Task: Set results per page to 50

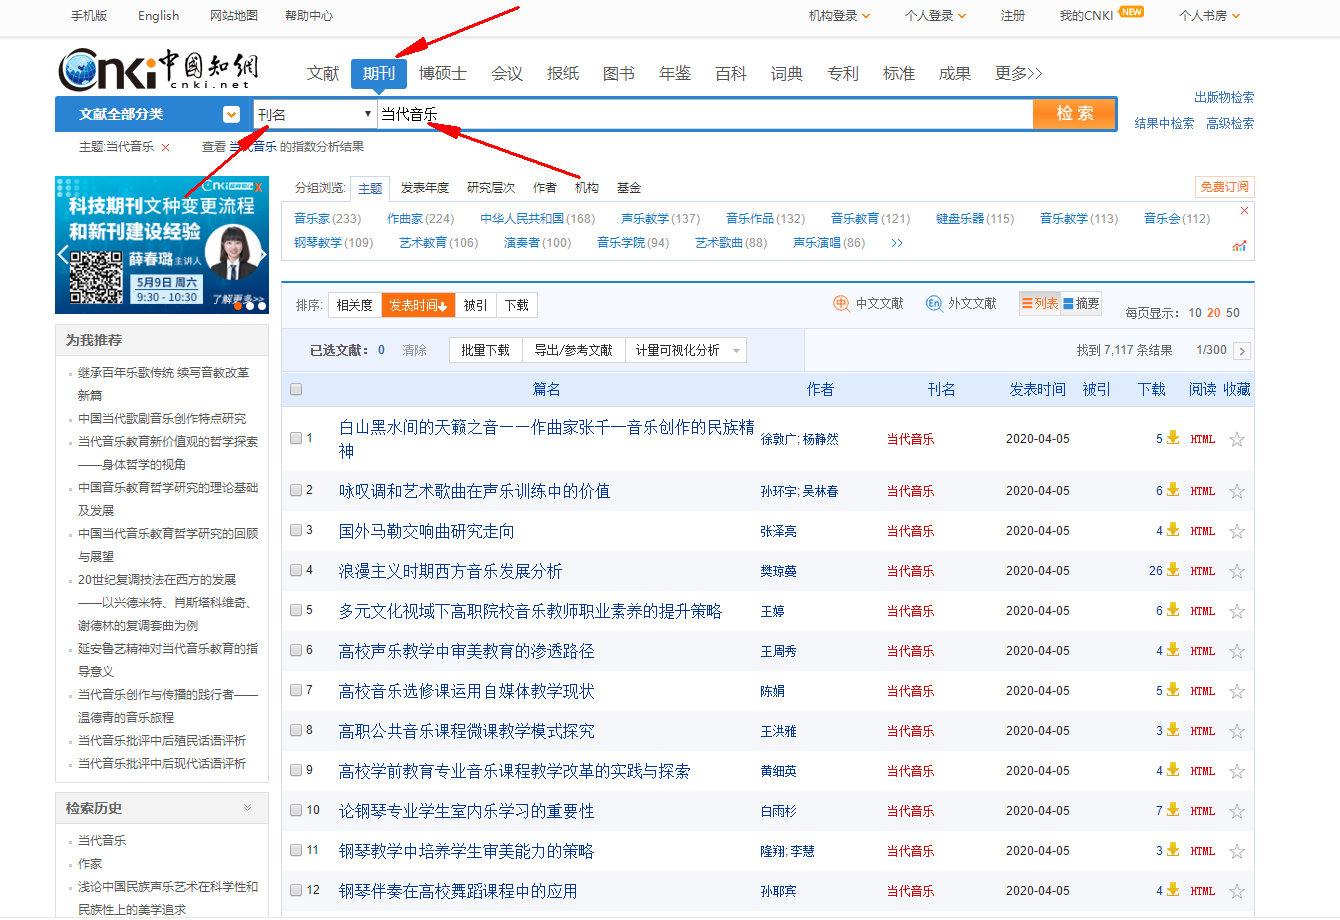Action: click(1233, 313)
